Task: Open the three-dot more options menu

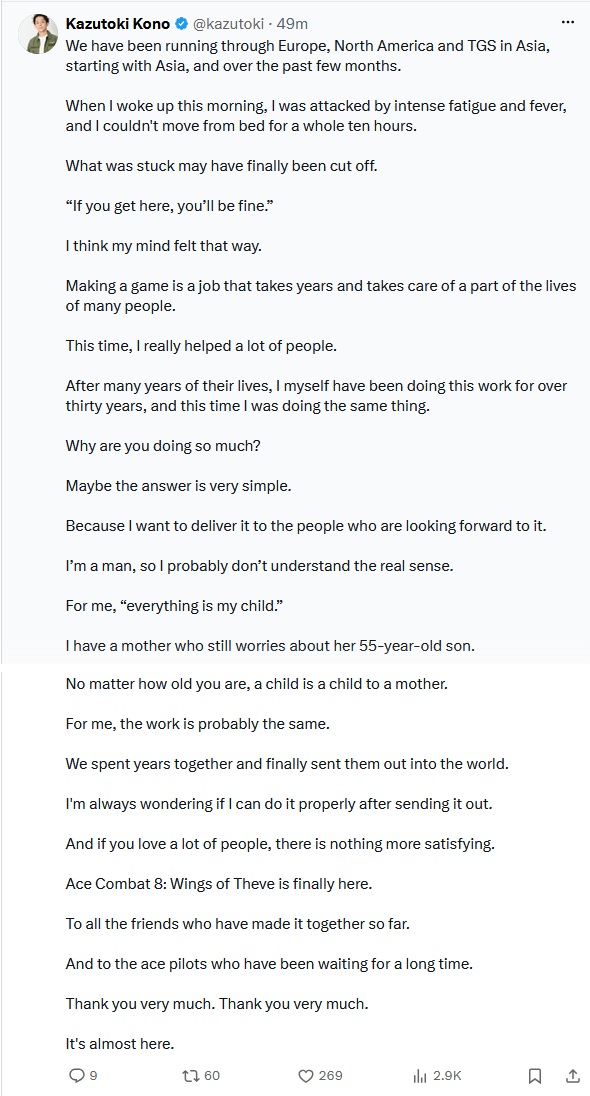Action: (x=568, y=22)
